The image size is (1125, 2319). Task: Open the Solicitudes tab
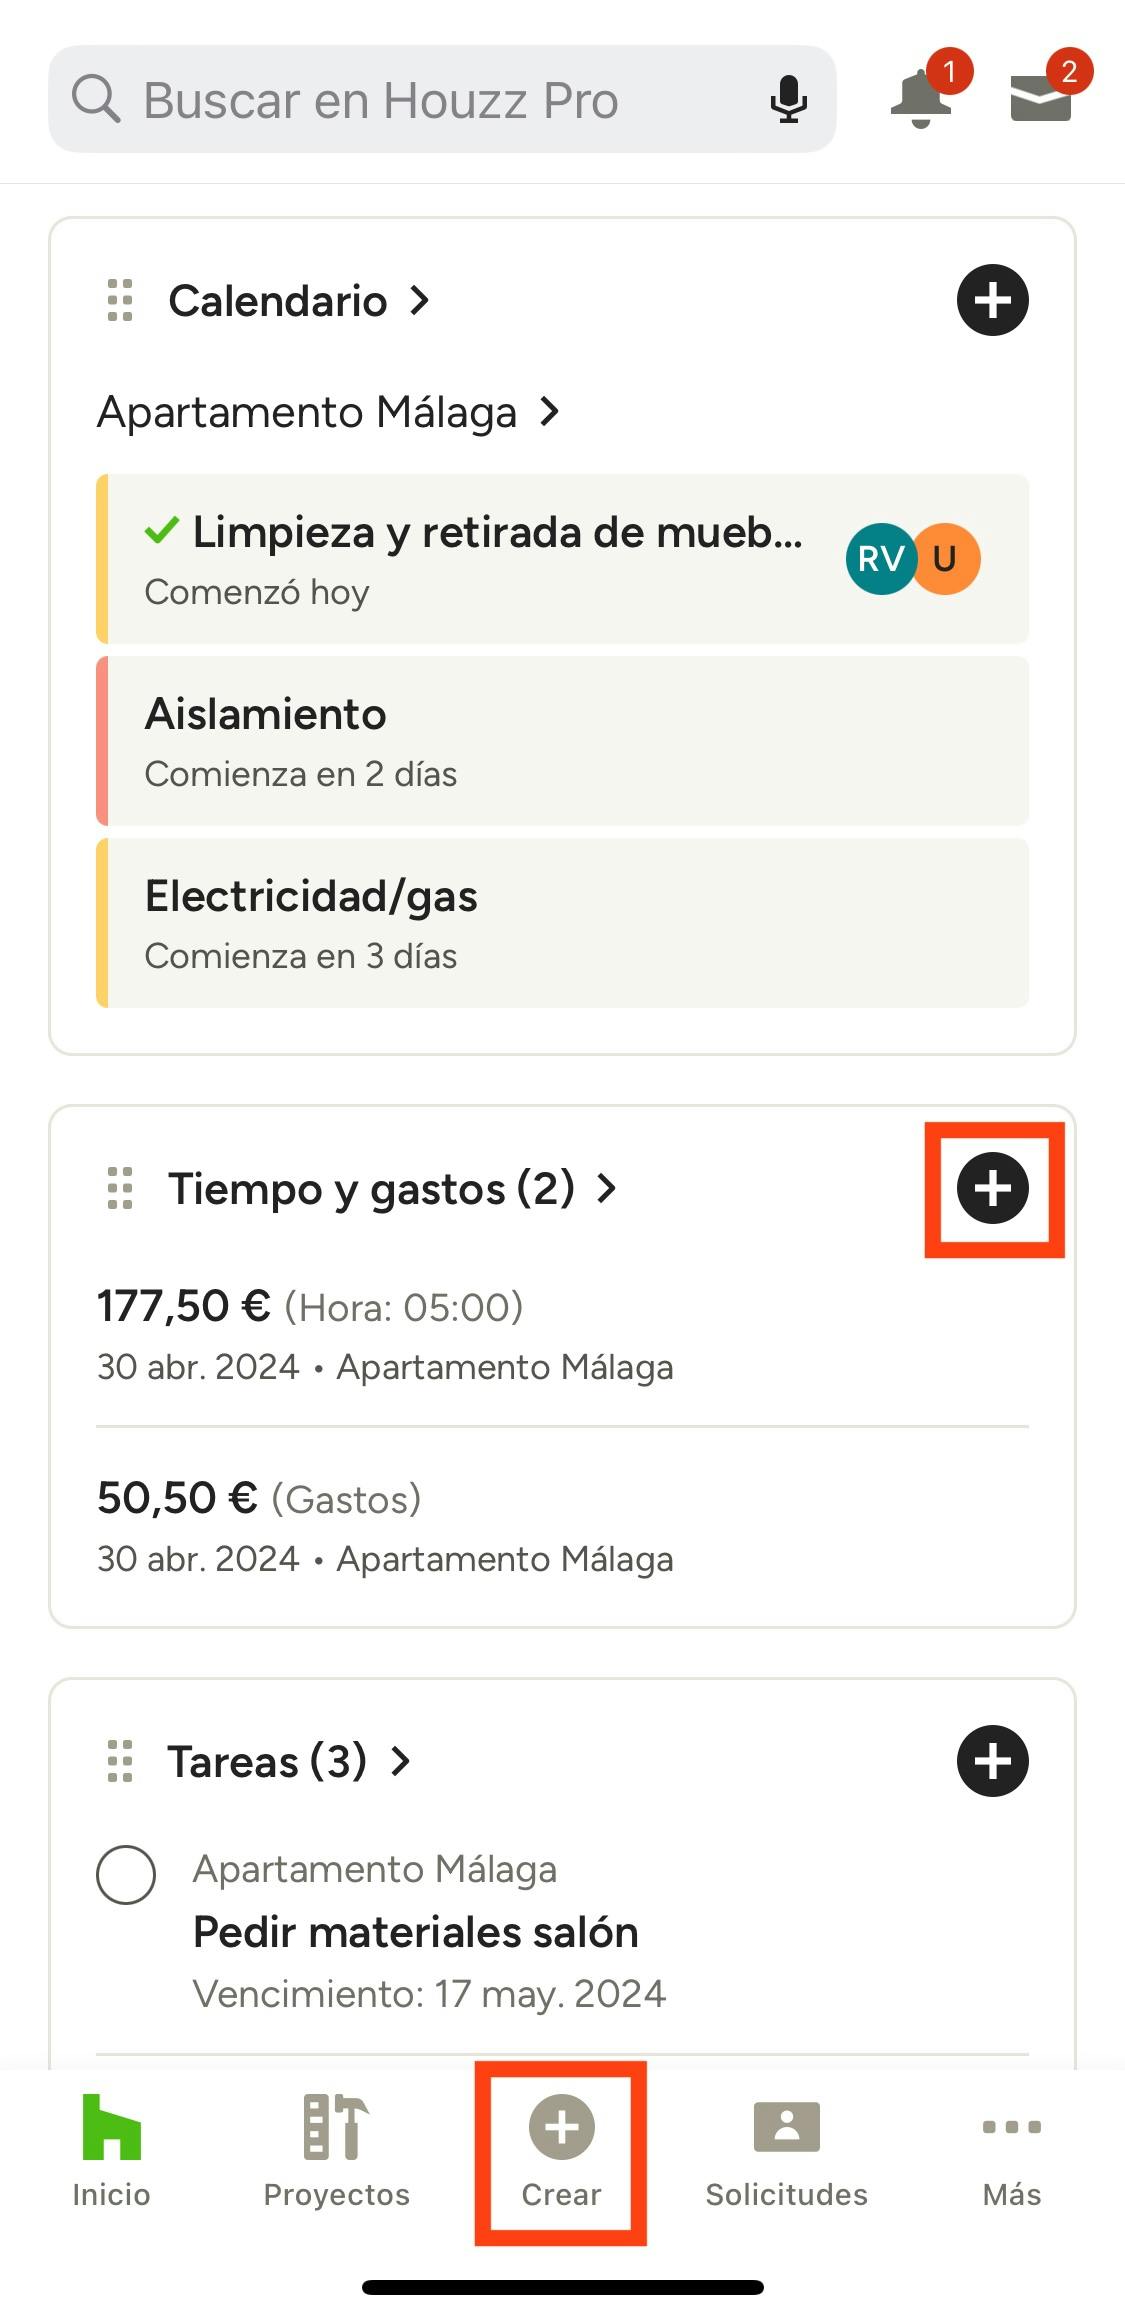click(x=786, y=2150)
